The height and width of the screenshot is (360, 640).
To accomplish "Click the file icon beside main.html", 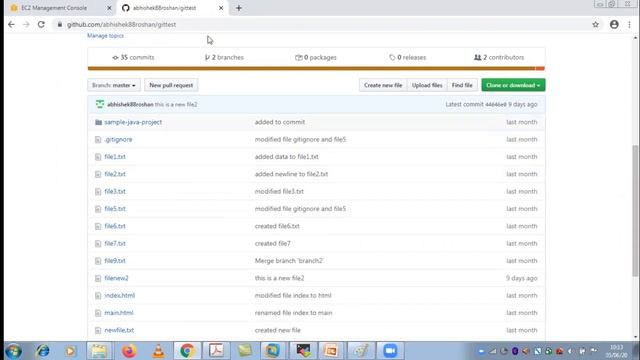I will coord(98,313).
